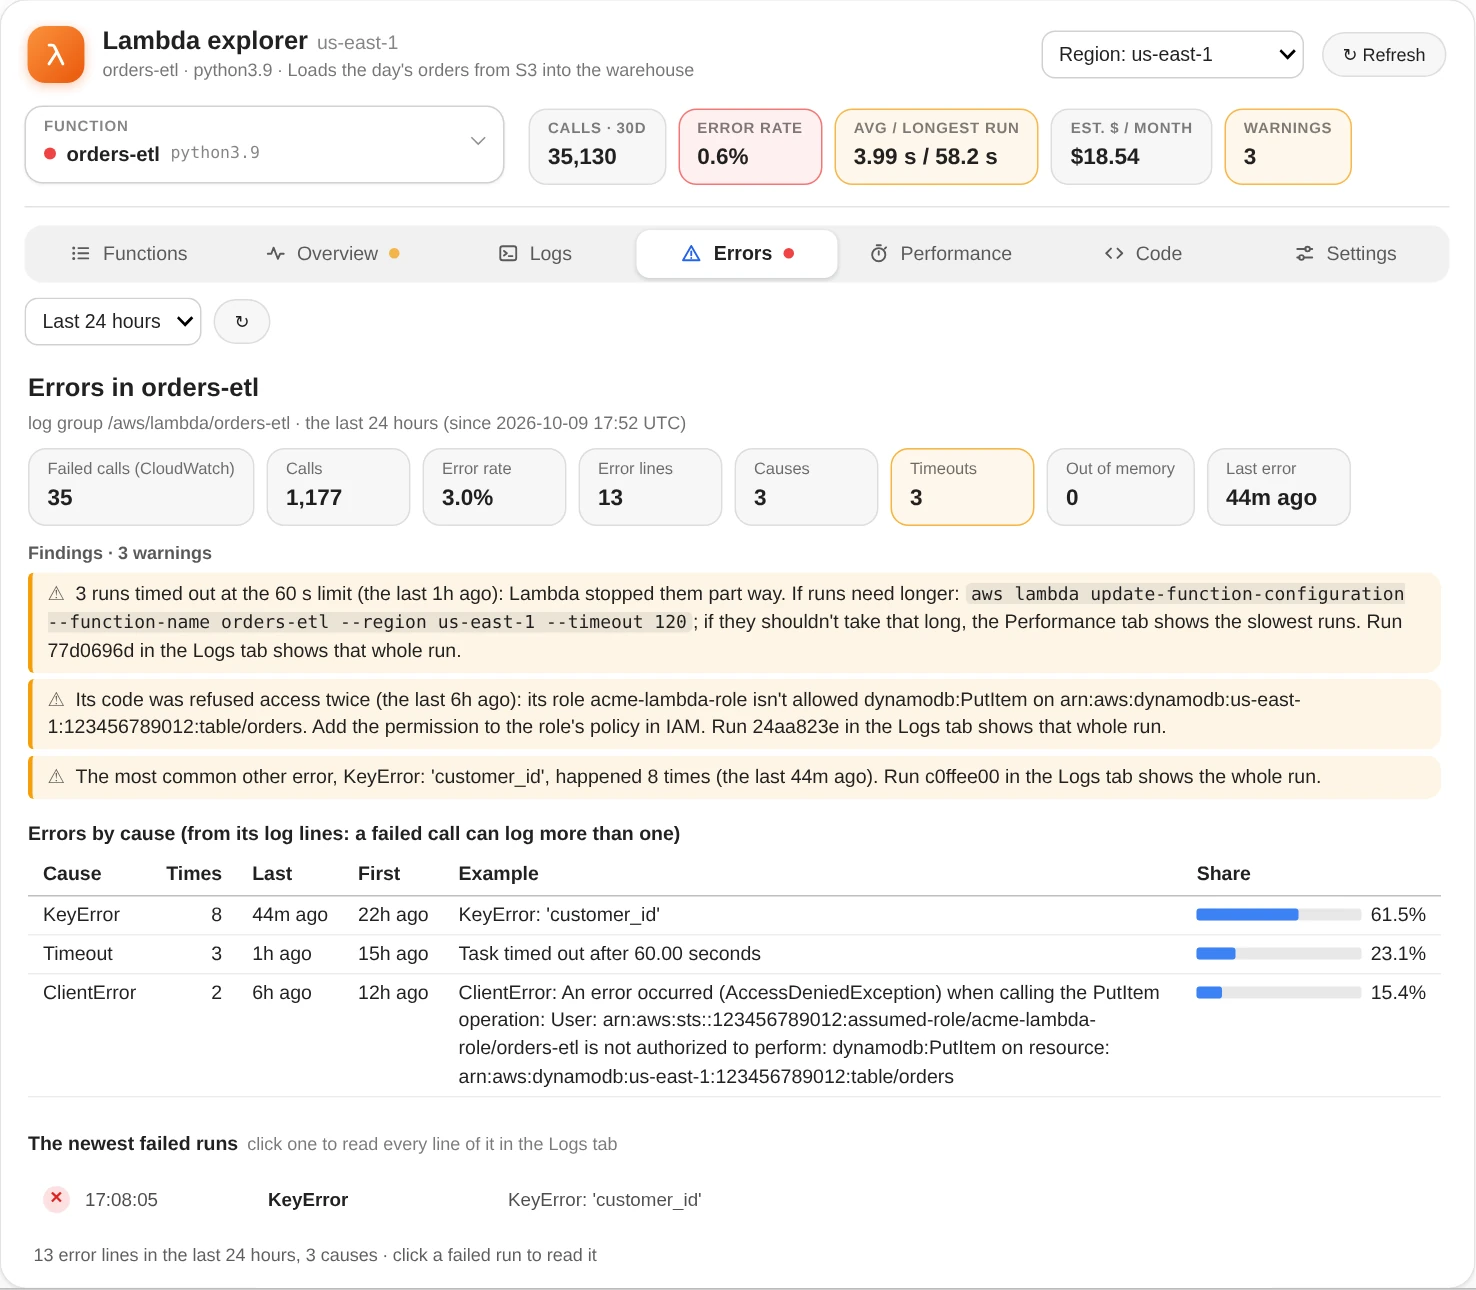
Task: Click the Timeout 23.1% share bar
Action: click(x=1278, y=954)
